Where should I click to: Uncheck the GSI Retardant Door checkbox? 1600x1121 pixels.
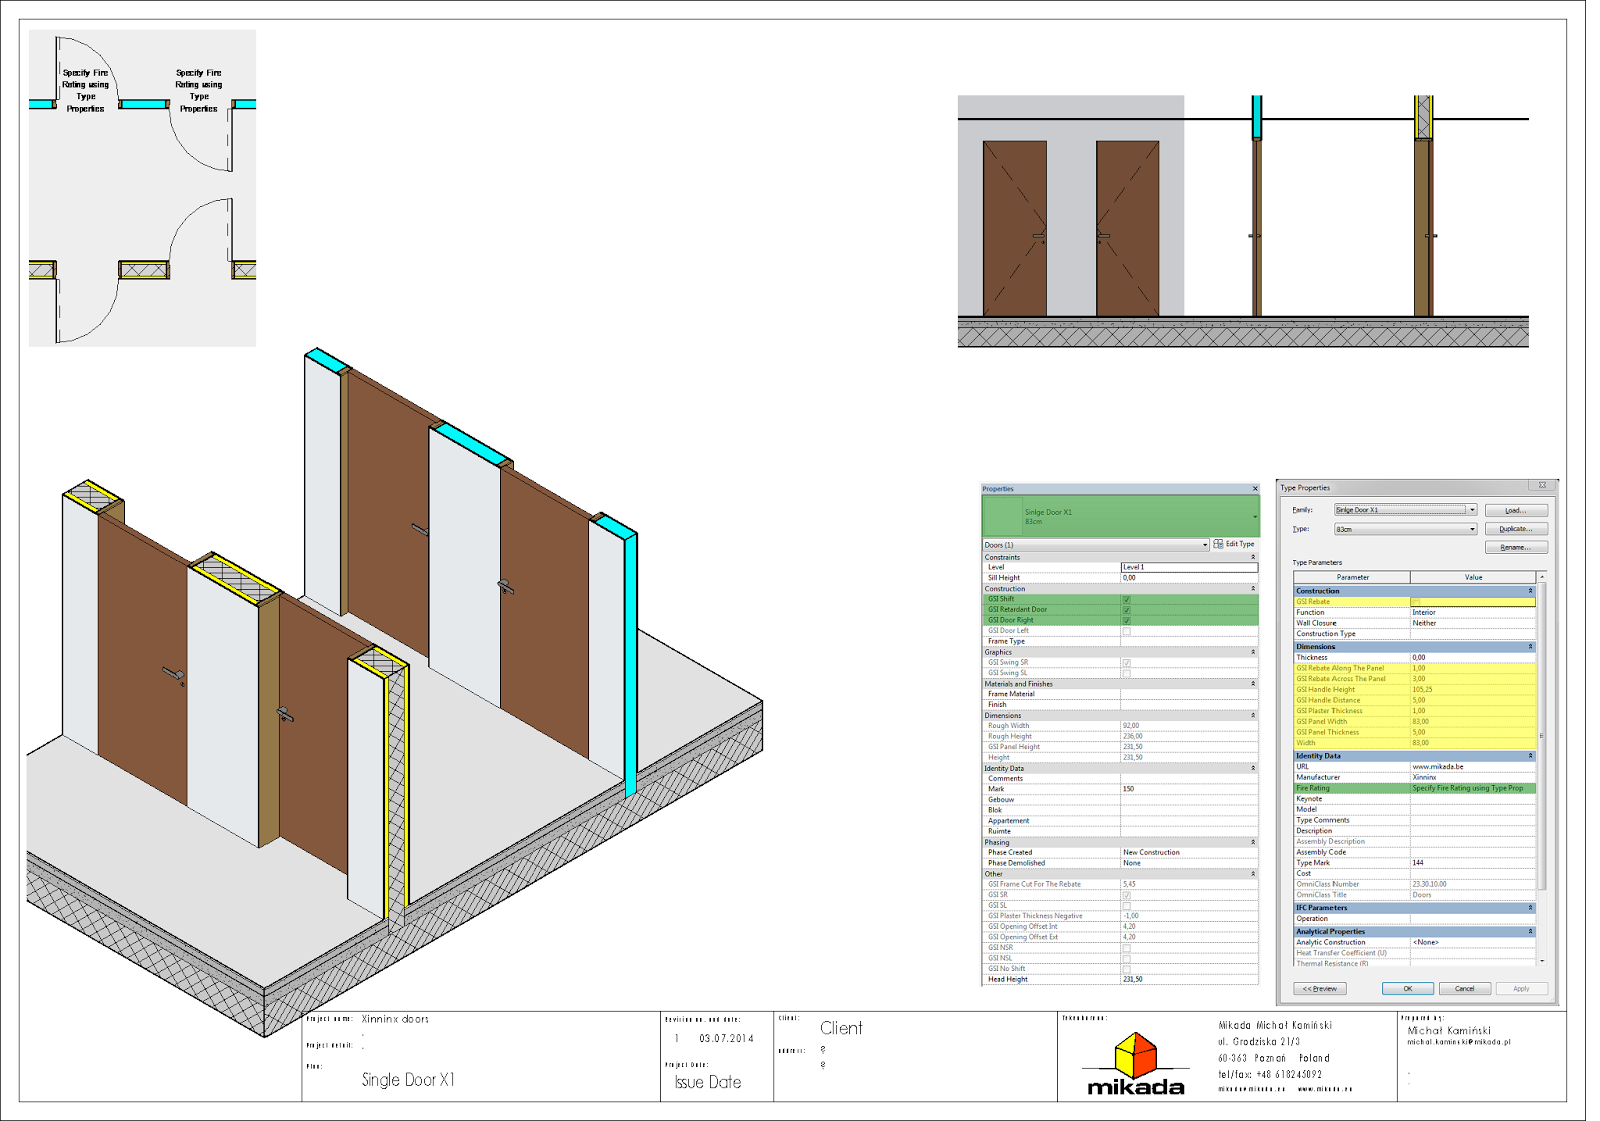tap(1128, 609)
